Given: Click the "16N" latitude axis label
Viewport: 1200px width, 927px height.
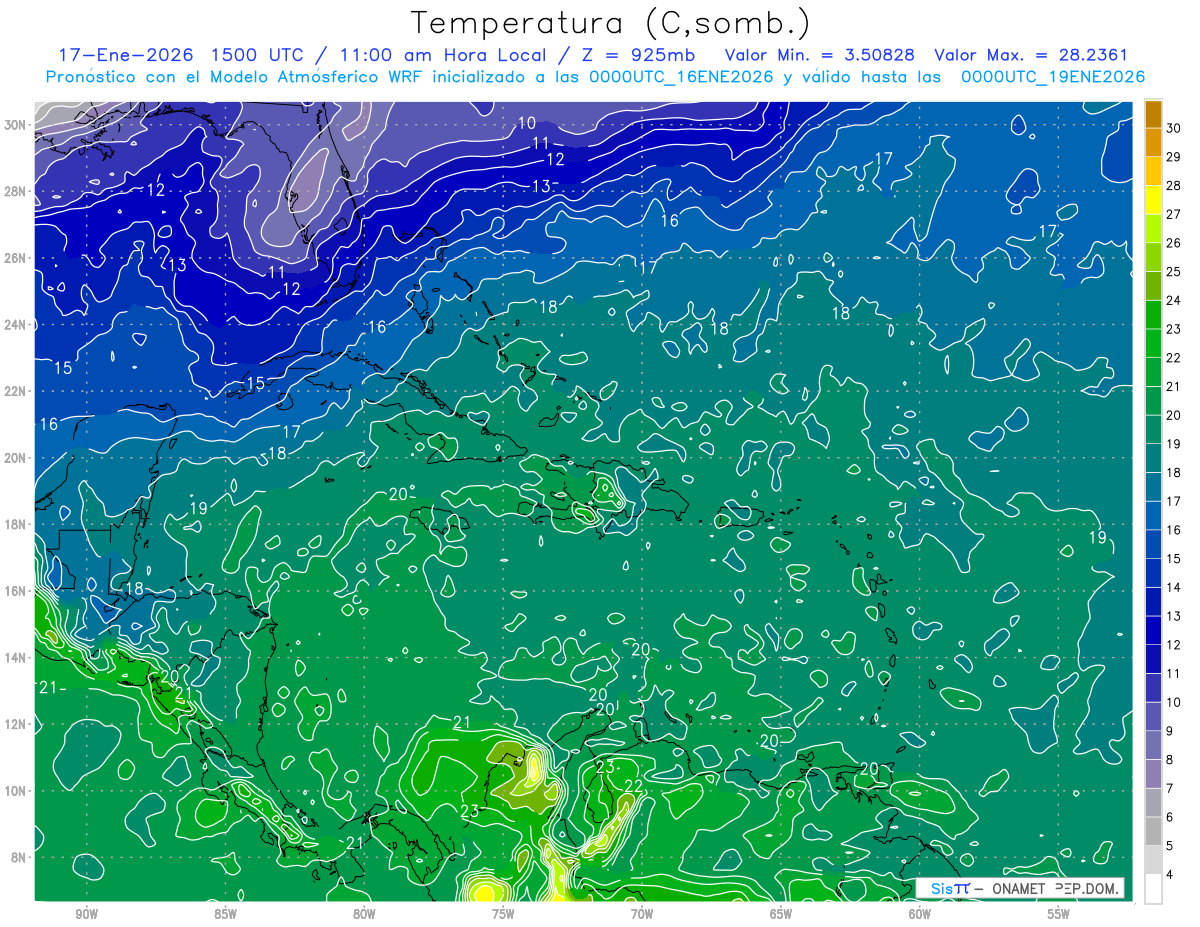Looking at the screenshot, I should pos(17,591).
